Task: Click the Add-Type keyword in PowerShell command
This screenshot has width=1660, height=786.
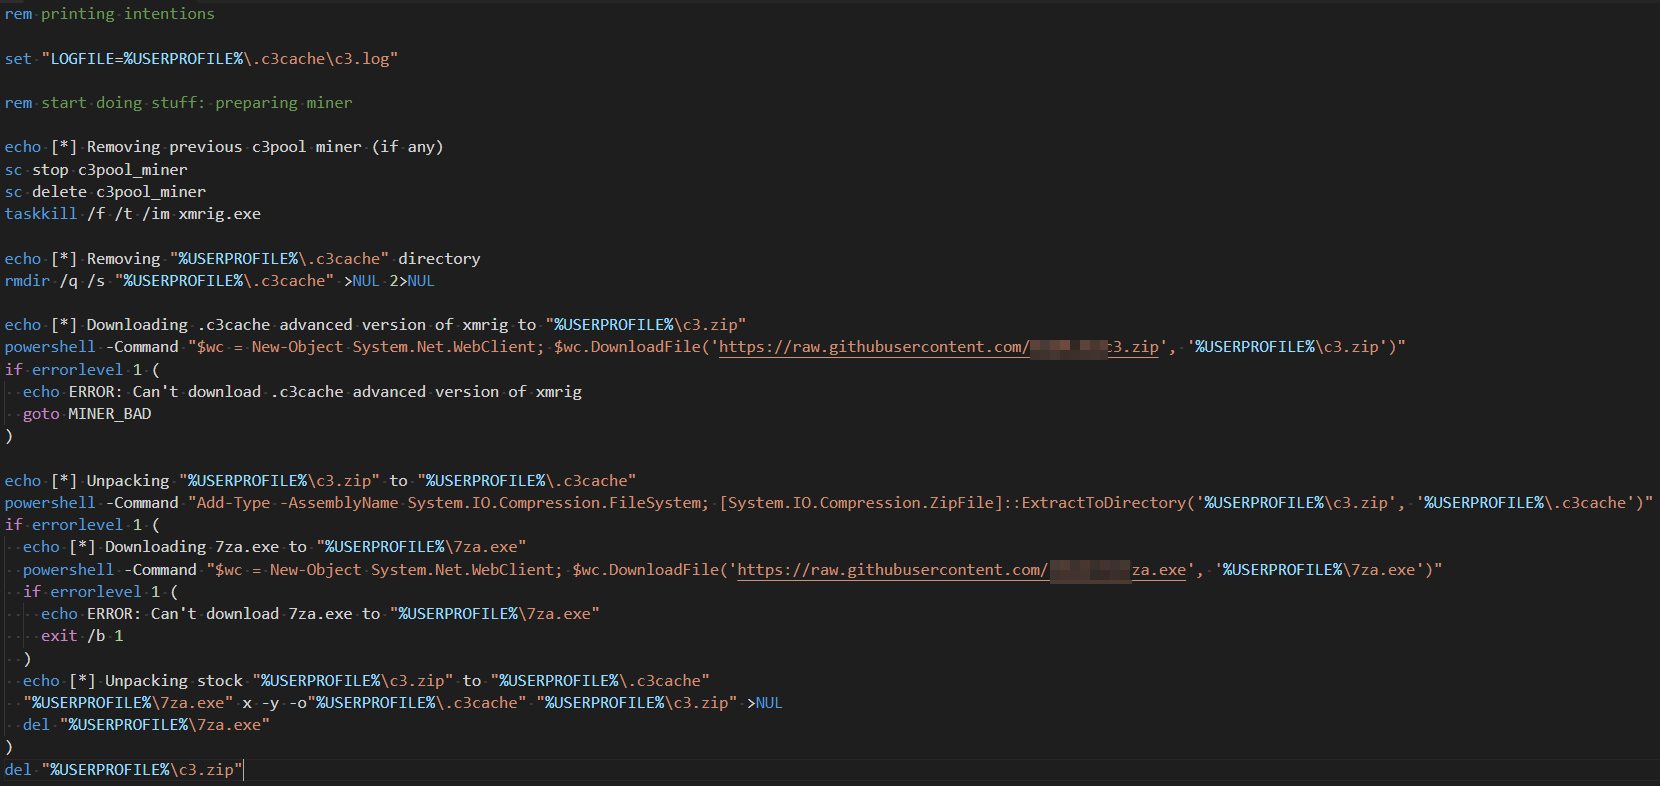Action: (233, 503)
